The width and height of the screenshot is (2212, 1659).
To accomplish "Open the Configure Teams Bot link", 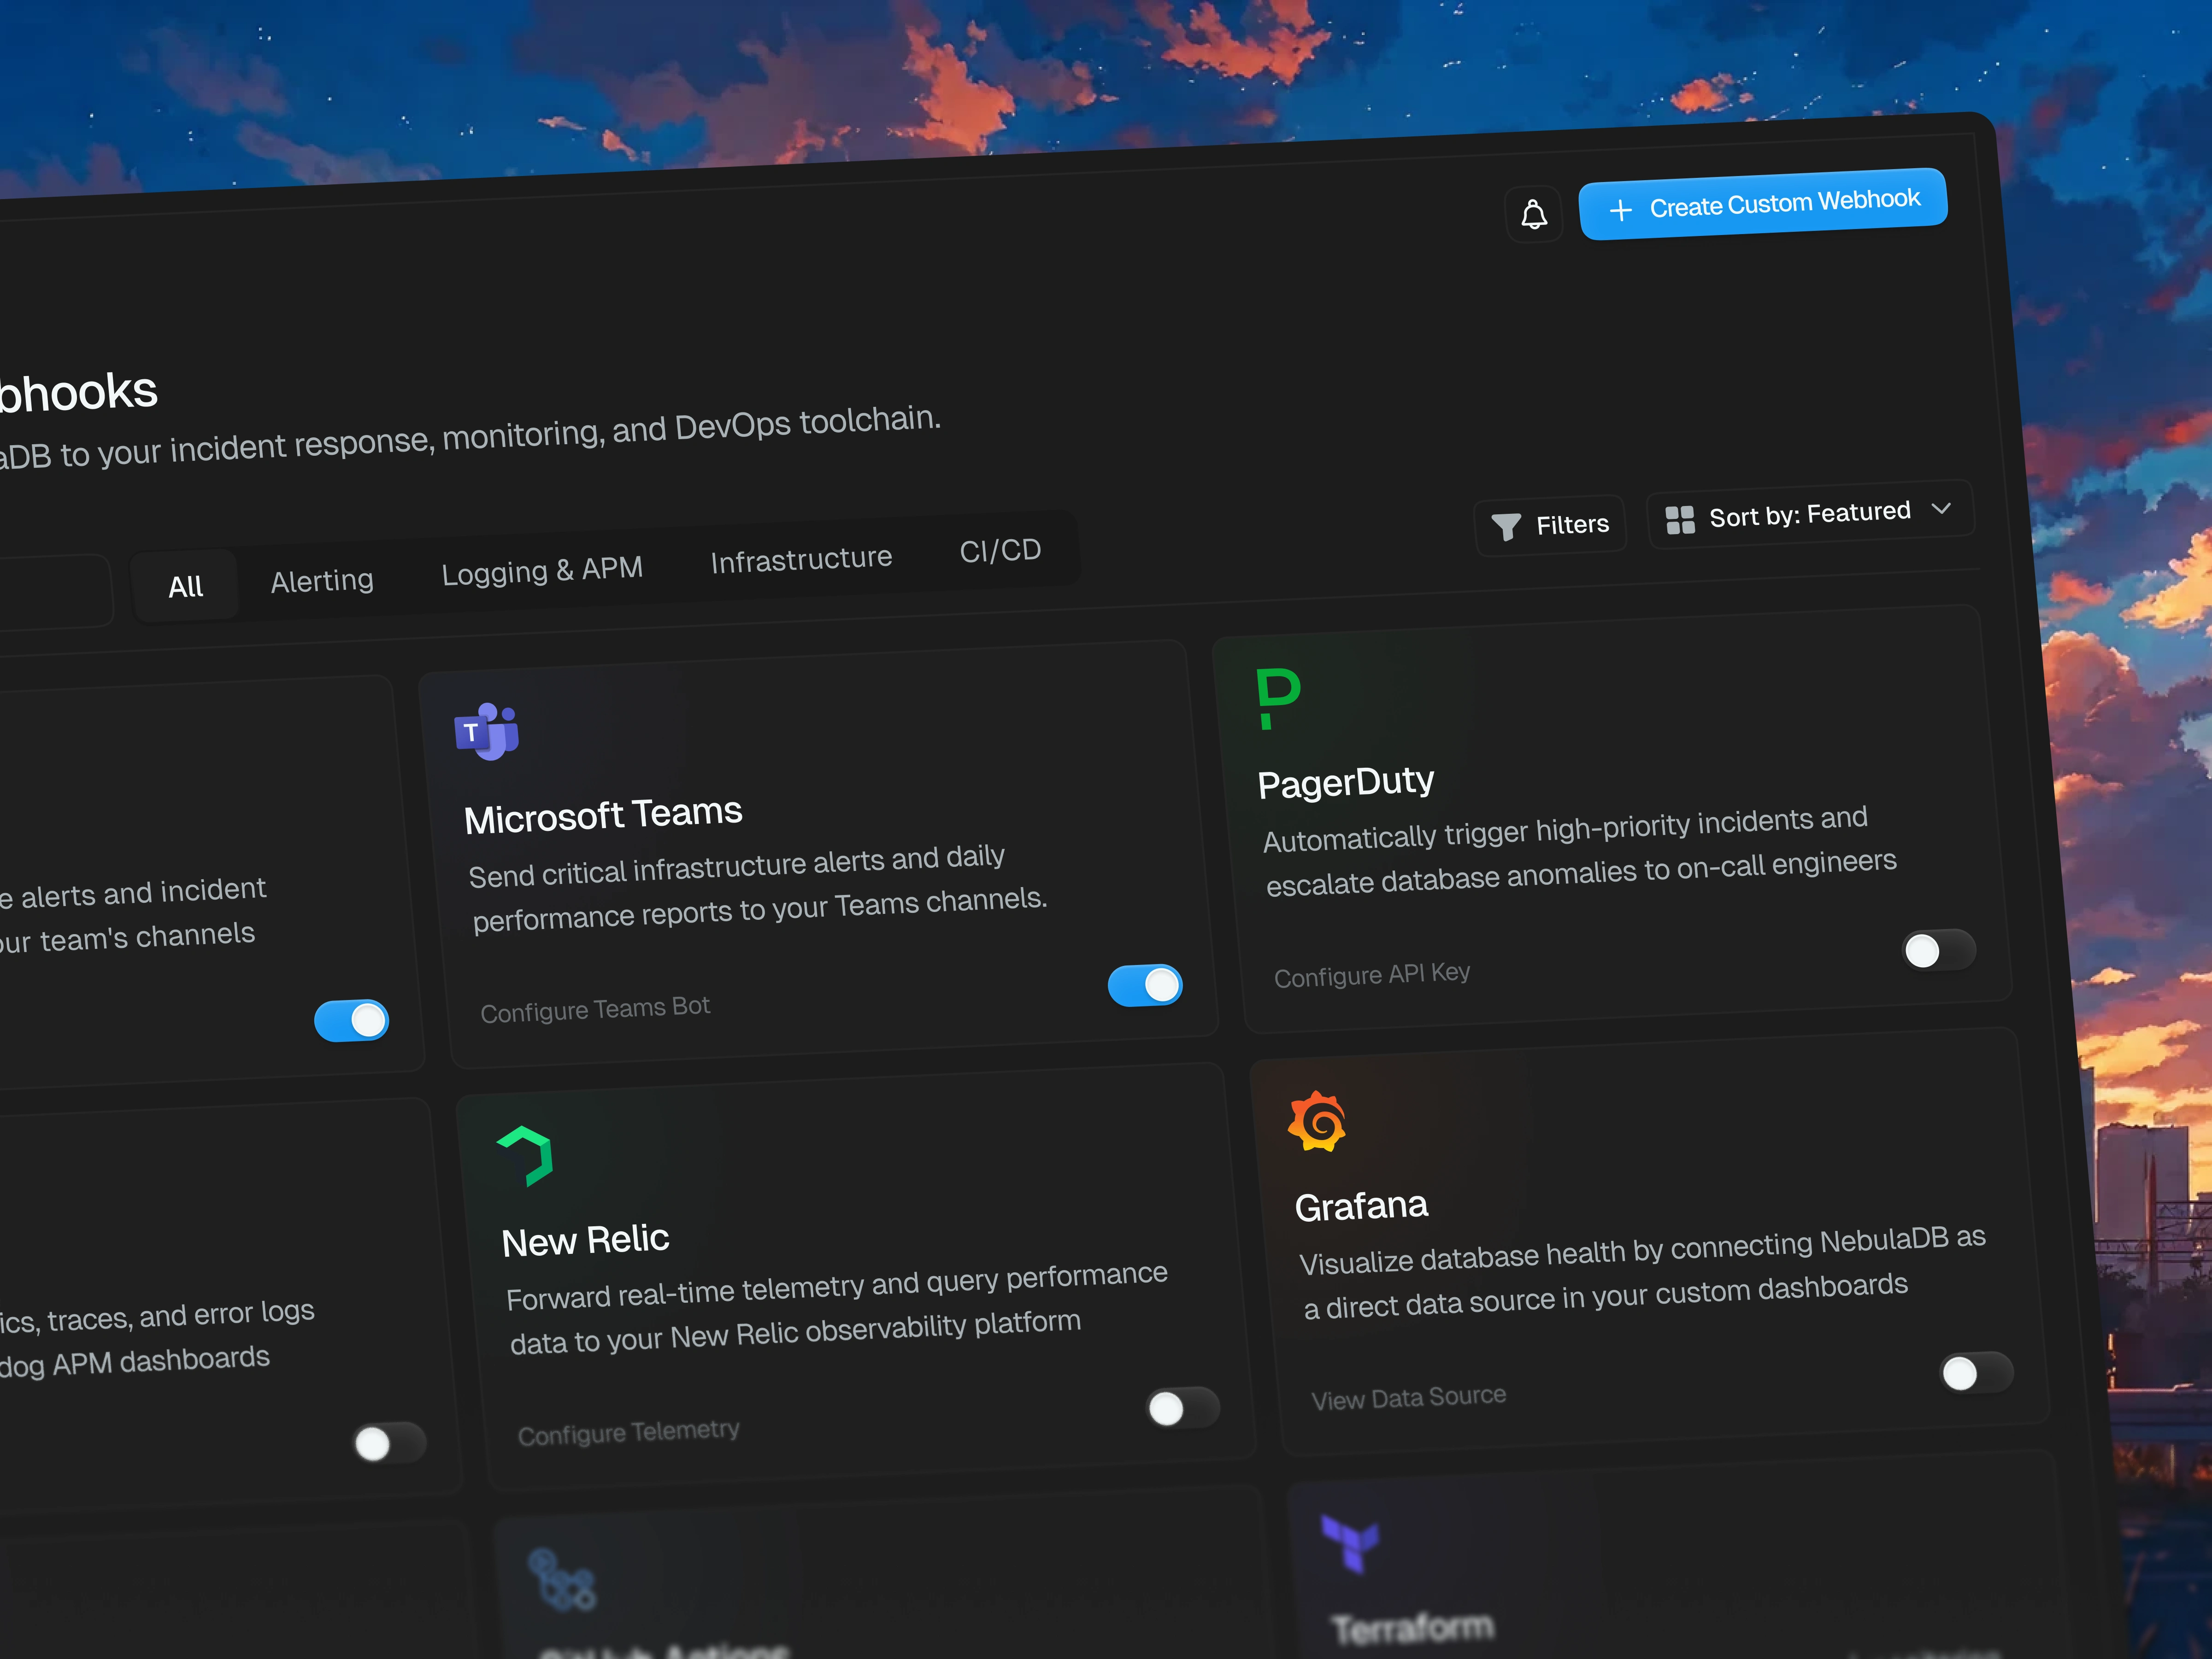I will pos(595,1009).
